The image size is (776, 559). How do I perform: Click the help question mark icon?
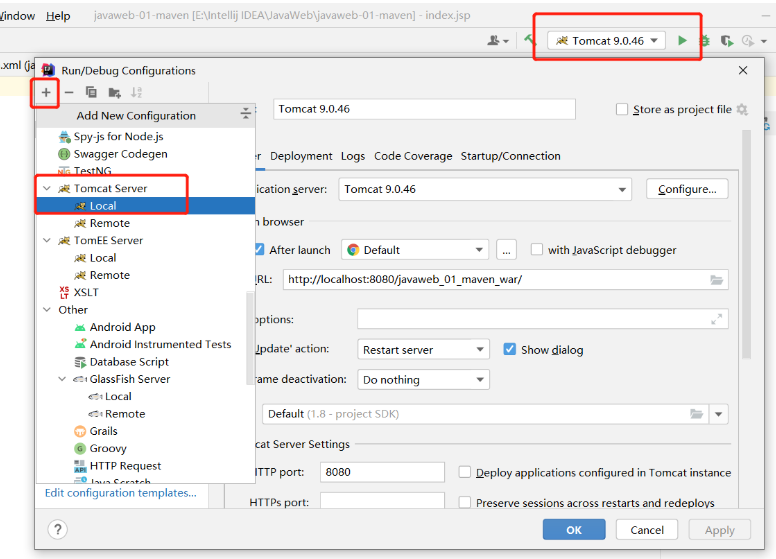pos(57,530)
